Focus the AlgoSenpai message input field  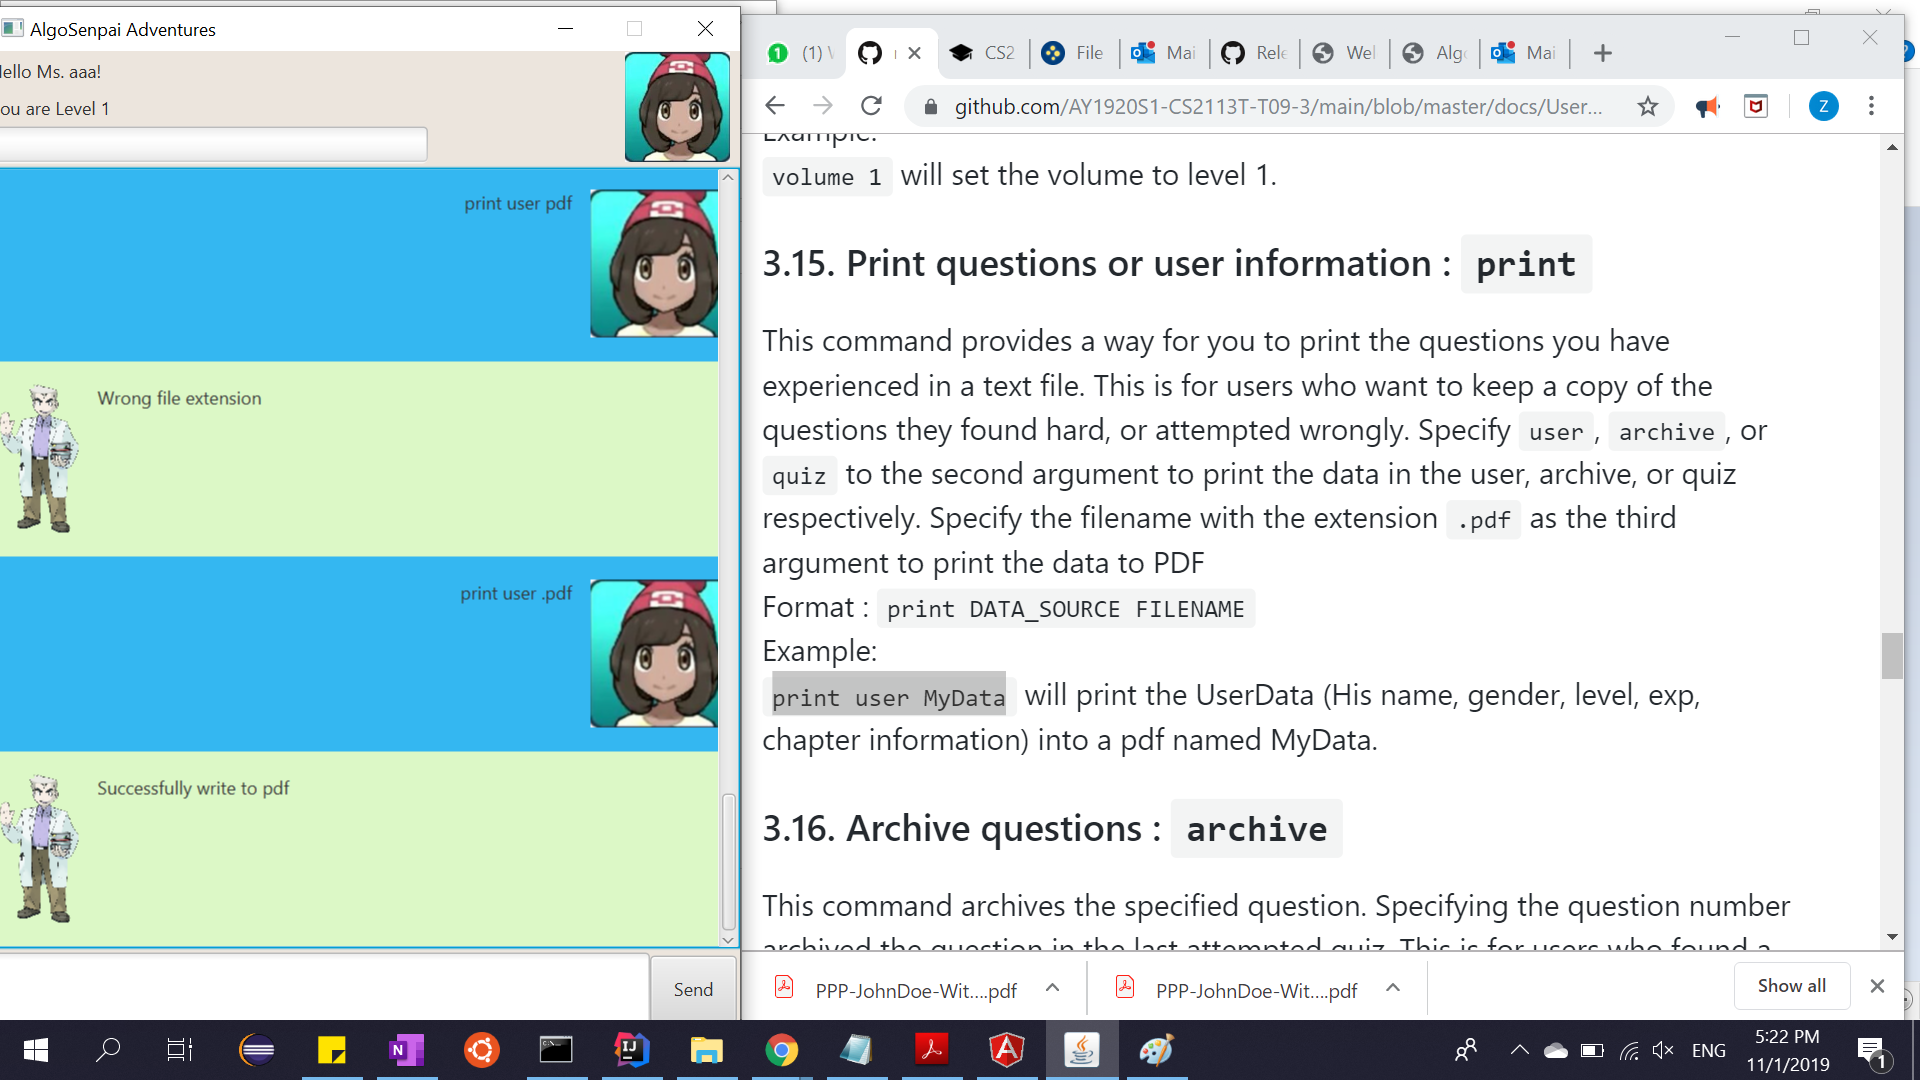[324, 988]
